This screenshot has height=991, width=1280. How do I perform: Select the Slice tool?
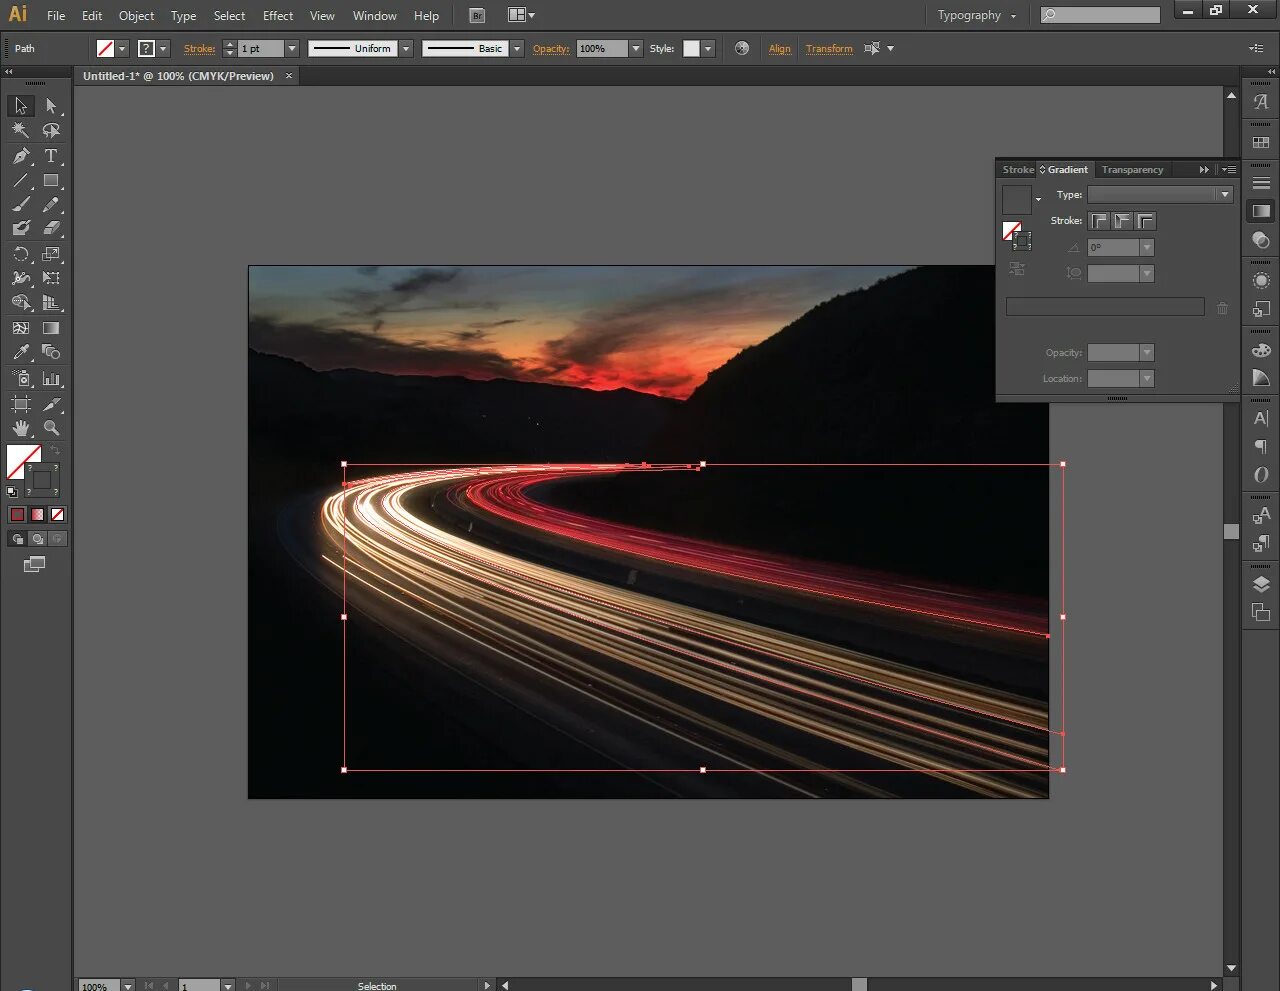coord(51,404)
